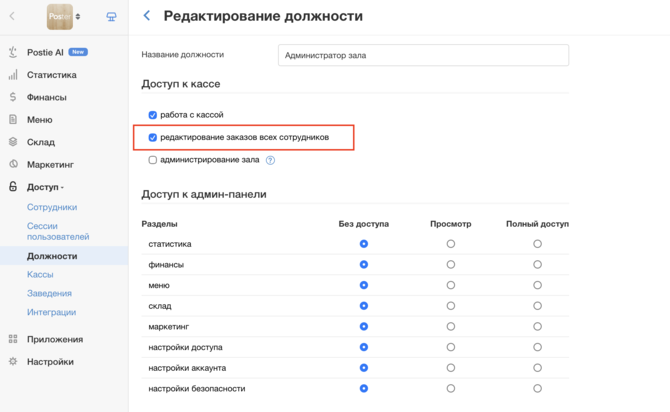Viewport: 670px width, 412px height.
Task: Toggle the работа с кассой checkbox
Action: point(153,115)
